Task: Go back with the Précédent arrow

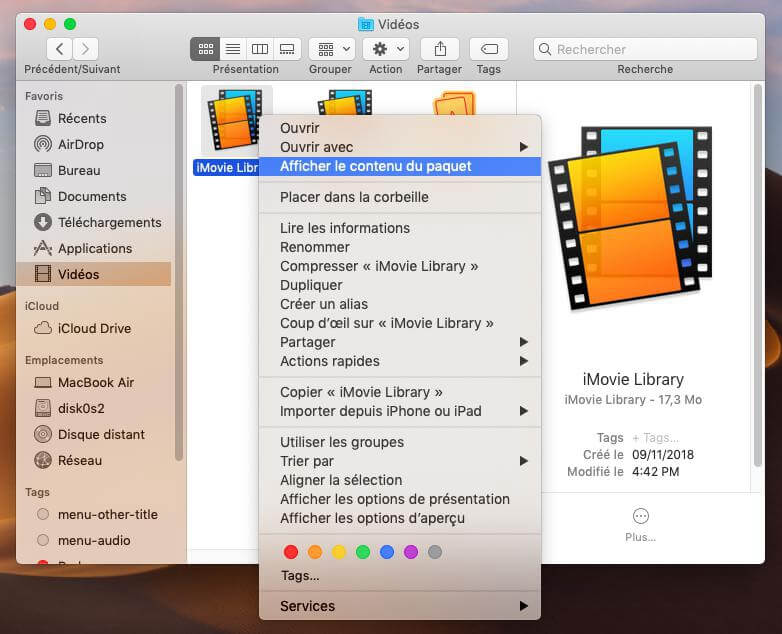Action: 60,49
